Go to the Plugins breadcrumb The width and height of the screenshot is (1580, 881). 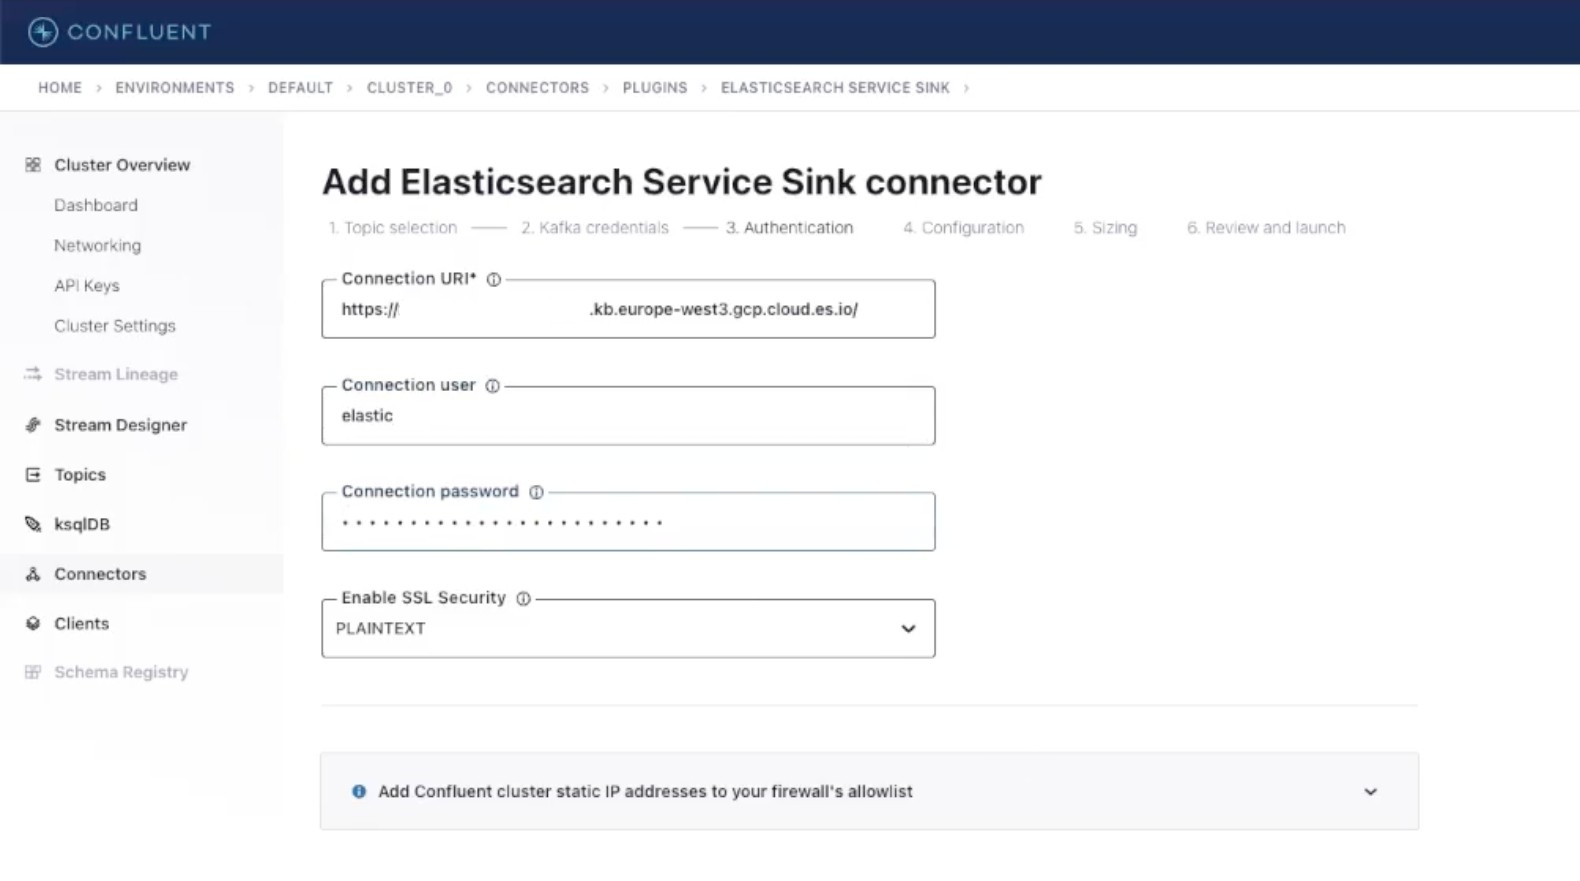coord(655,88)
